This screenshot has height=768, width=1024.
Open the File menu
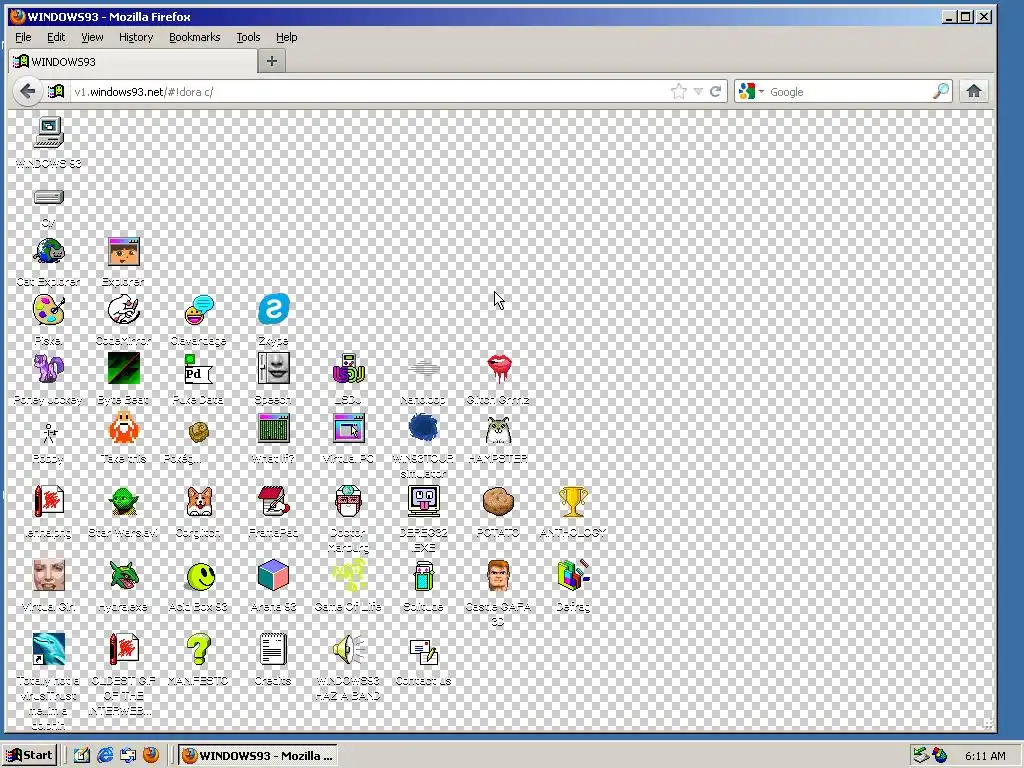point(23,37)
